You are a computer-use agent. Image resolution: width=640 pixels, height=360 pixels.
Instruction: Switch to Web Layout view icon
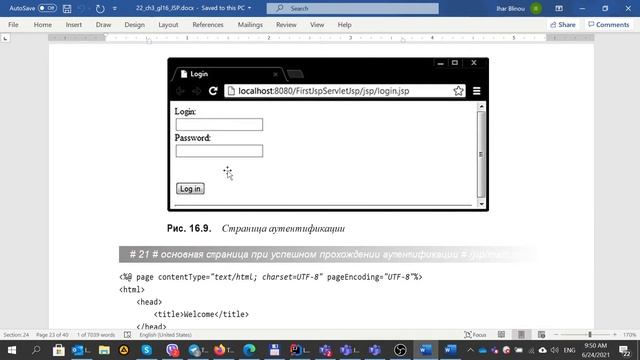tap(541, 335)
